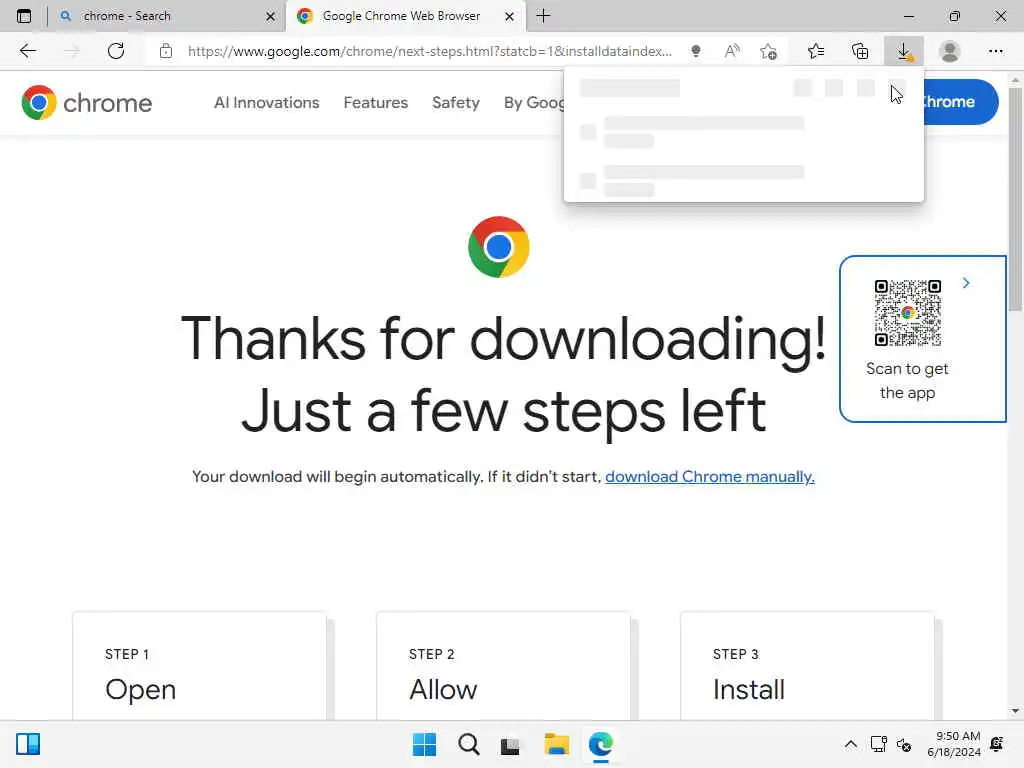
Task: Open the Features menu item
Action: 376,103
